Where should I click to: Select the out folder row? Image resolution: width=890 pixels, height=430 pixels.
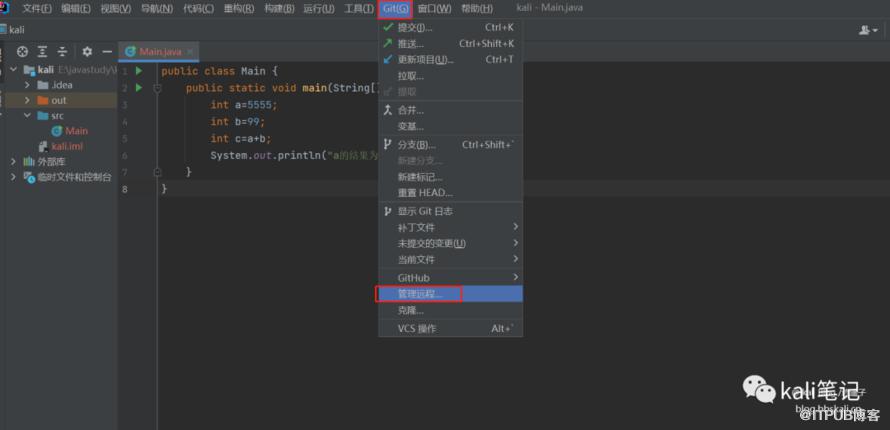(59, 100)
